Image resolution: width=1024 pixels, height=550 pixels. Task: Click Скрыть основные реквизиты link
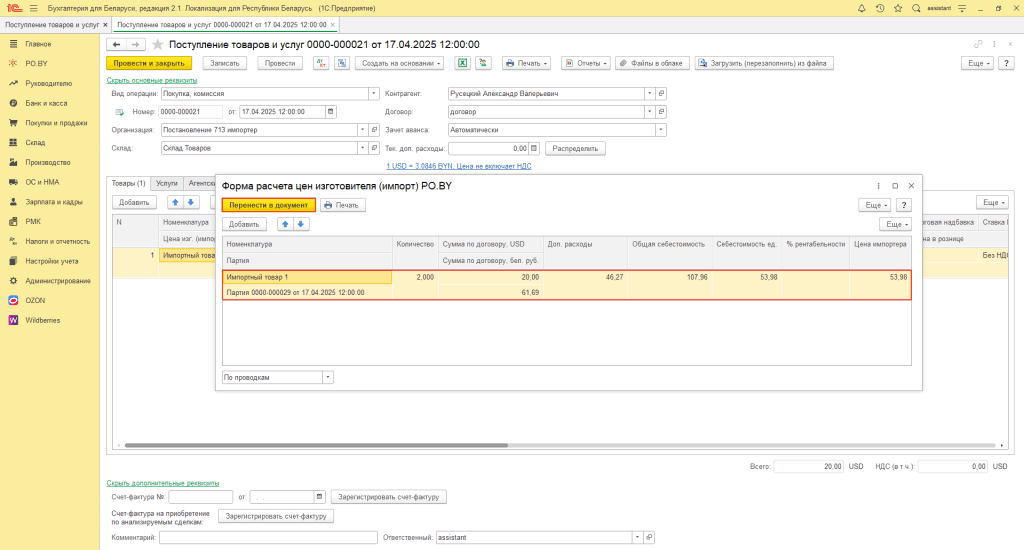pyautogui.click(x=152, y=80)
